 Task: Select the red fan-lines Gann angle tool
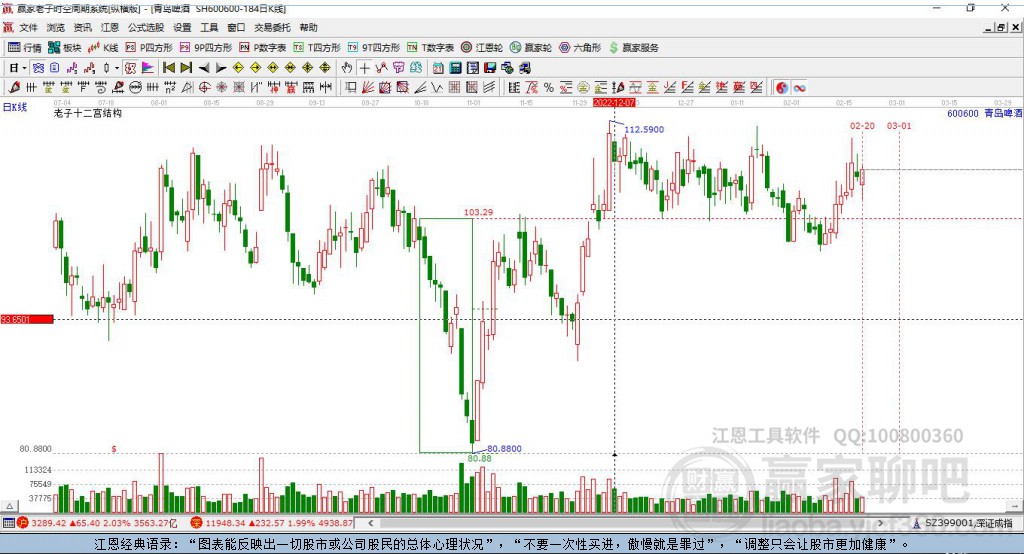point(368,88)
